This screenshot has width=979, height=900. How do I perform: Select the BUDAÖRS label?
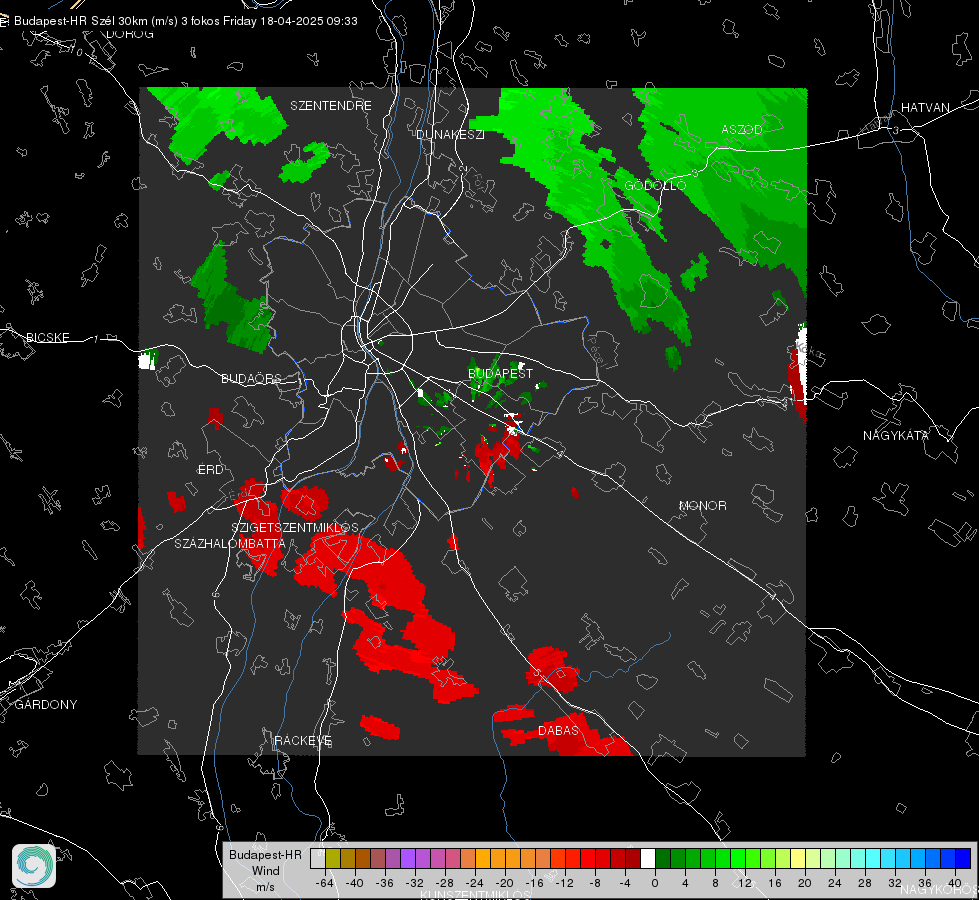251,378
